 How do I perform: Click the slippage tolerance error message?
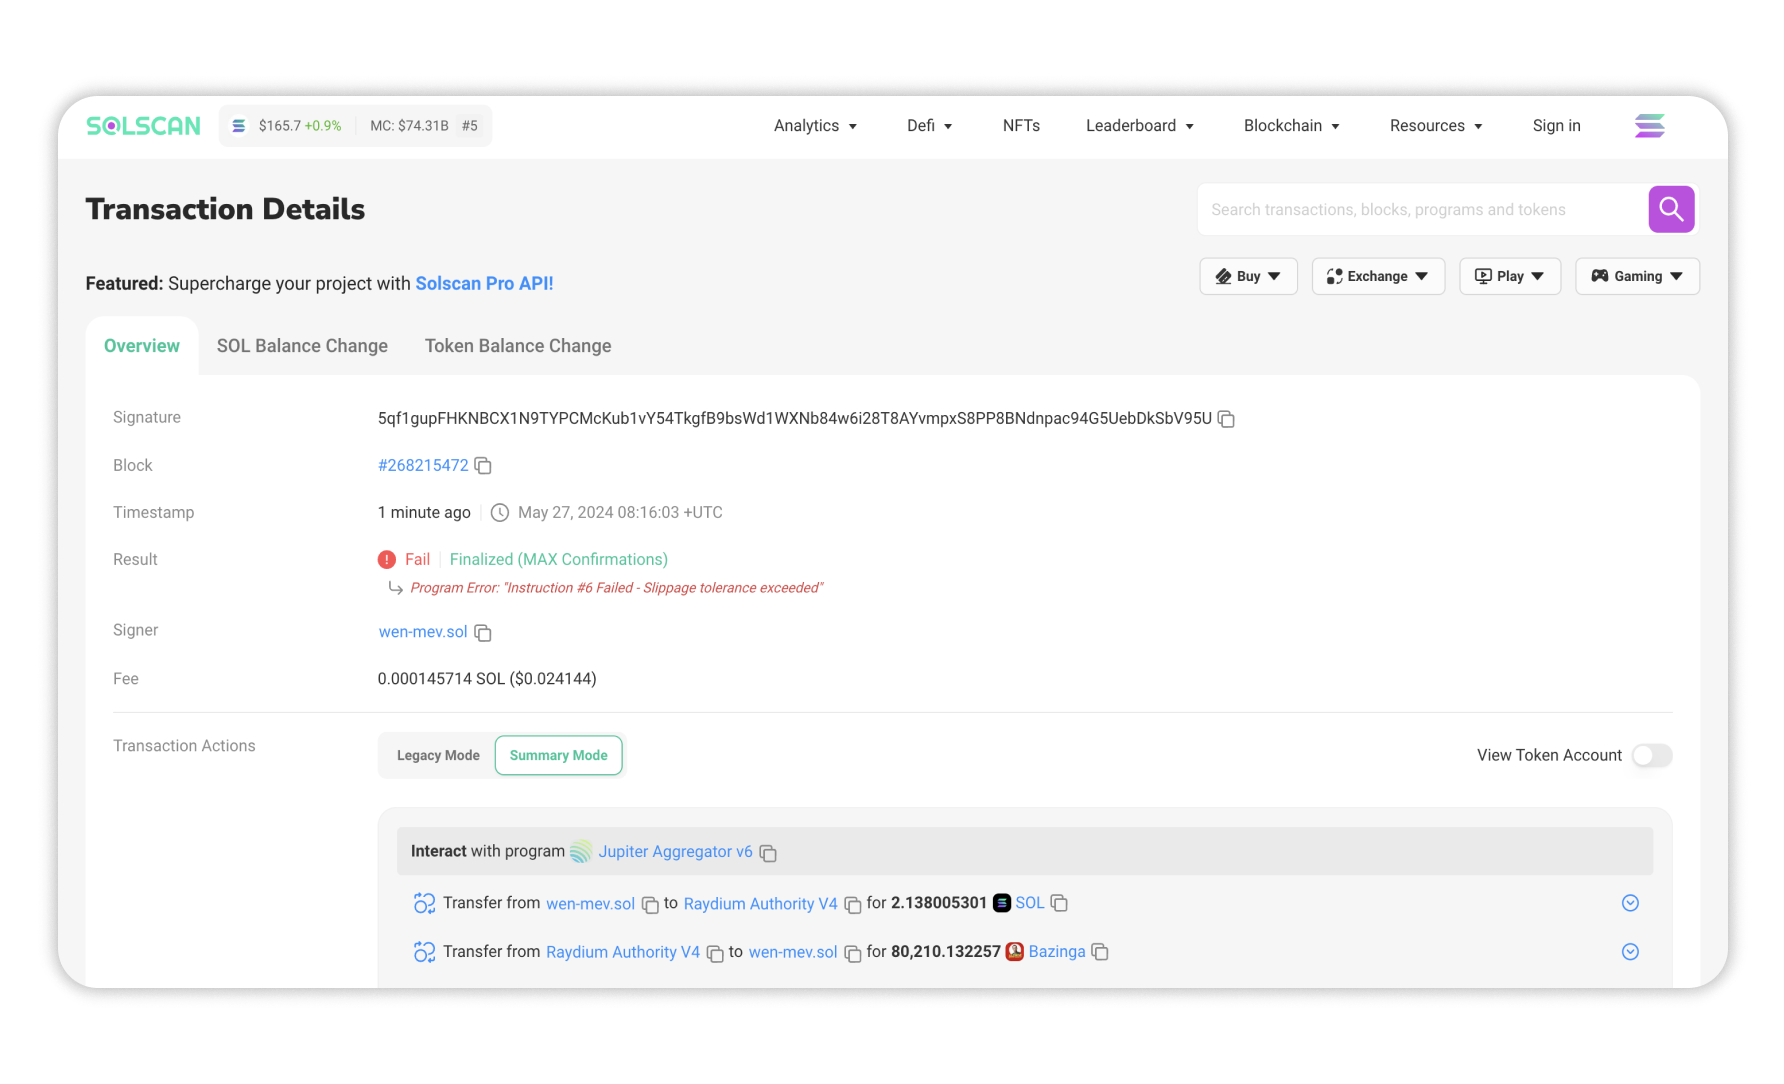click(x=616, y=588)
